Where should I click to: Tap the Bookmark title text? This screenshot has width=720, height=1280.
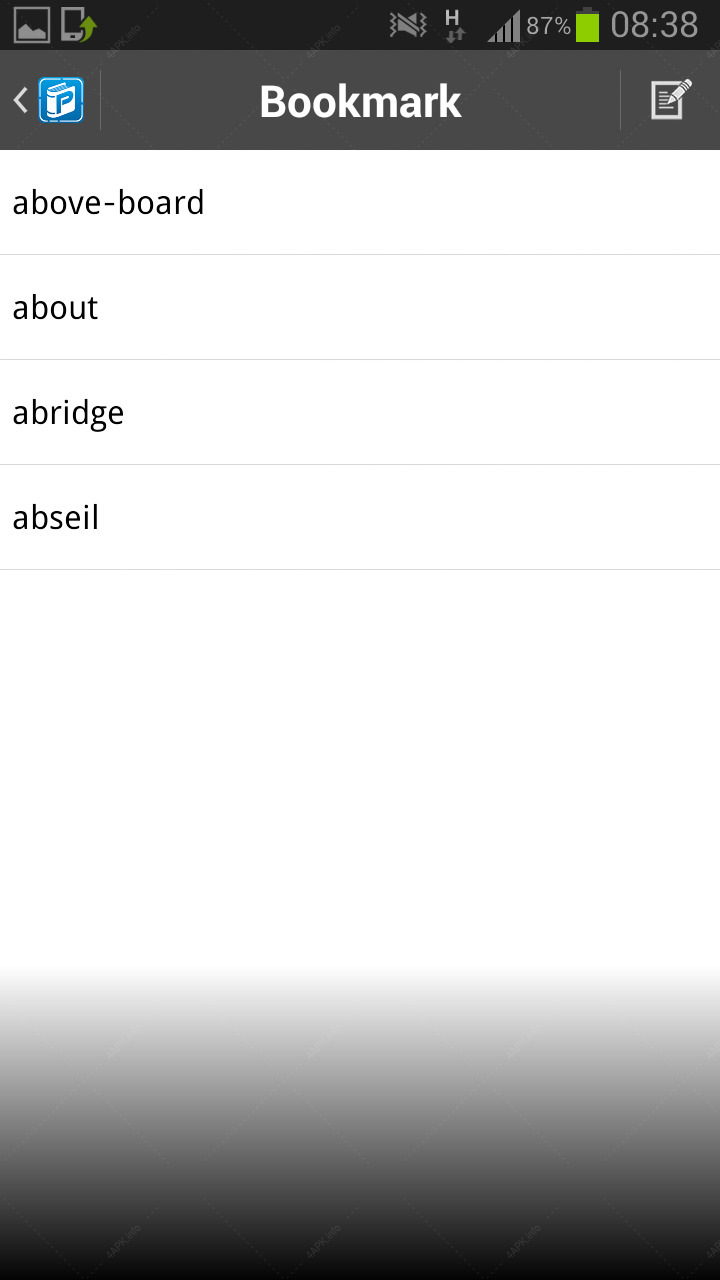click(x=360, y=101)
